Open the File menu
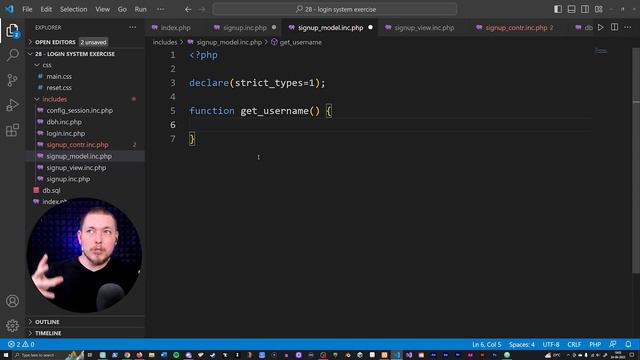The image size is (640, 360). tap(27, 9)
